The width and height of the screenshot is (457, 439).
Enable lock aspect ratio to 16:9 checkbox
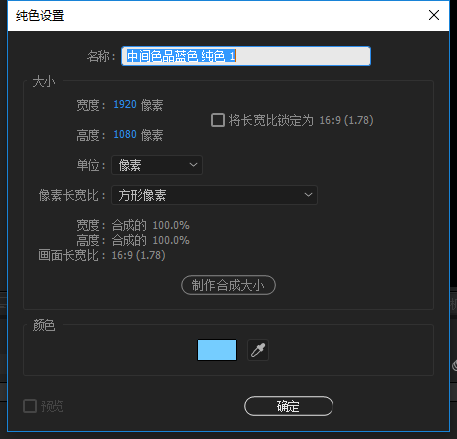tap(218, 120)
